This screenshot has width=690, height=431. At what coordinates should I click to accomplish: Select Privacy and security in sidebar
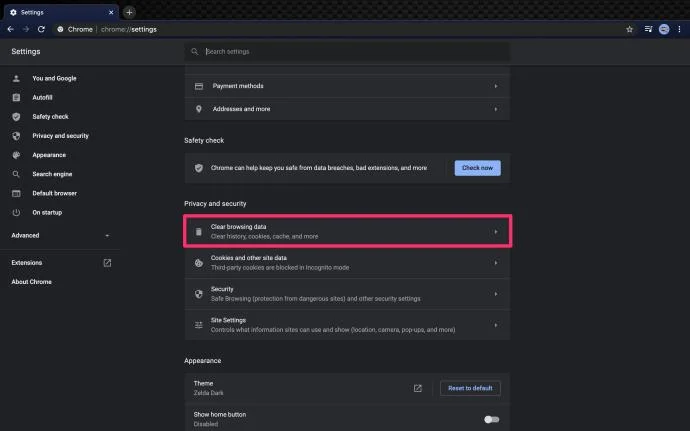60,136
